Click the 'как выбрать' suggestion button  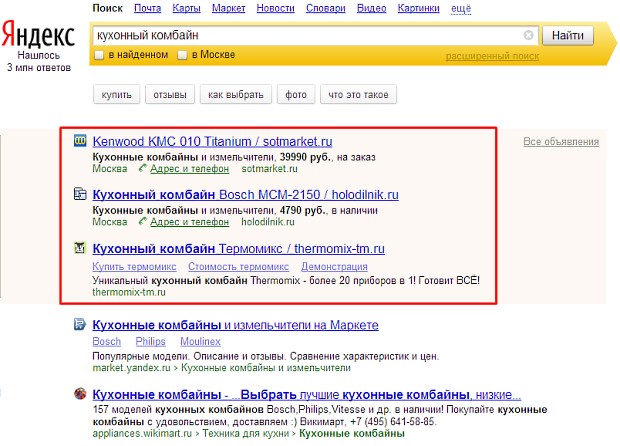236,94
